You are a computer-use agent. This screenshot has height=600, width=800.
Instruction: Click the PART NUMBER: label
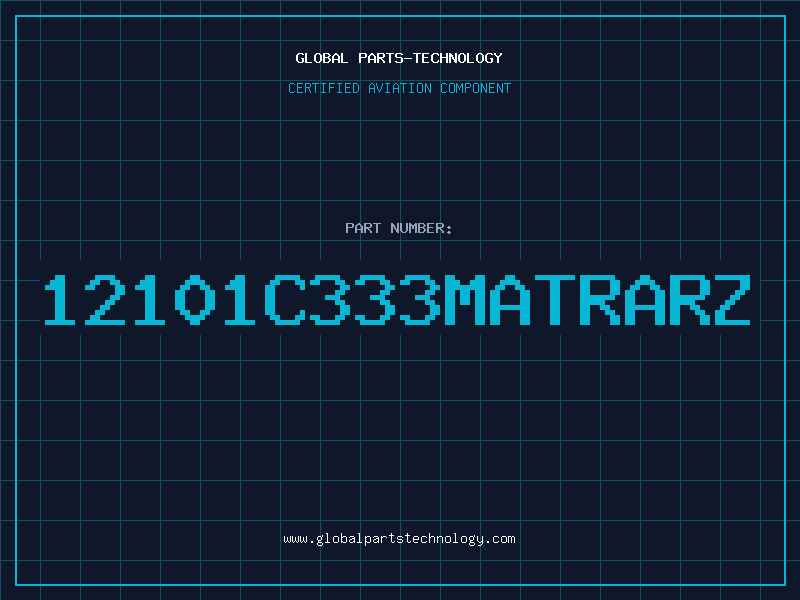pos(399,228)
